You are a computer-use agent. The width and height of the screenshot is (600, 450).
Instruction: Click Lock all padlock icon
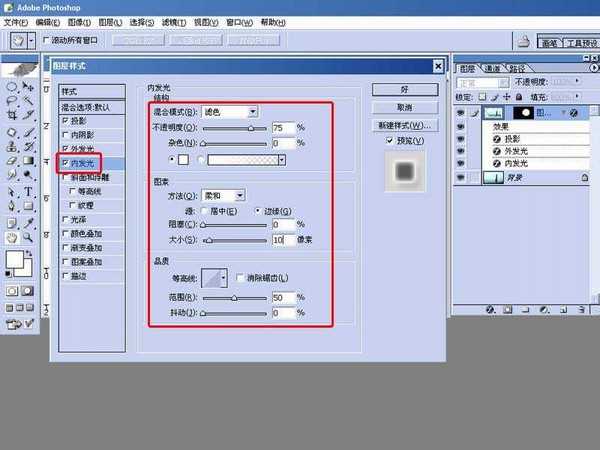(519, 97)
